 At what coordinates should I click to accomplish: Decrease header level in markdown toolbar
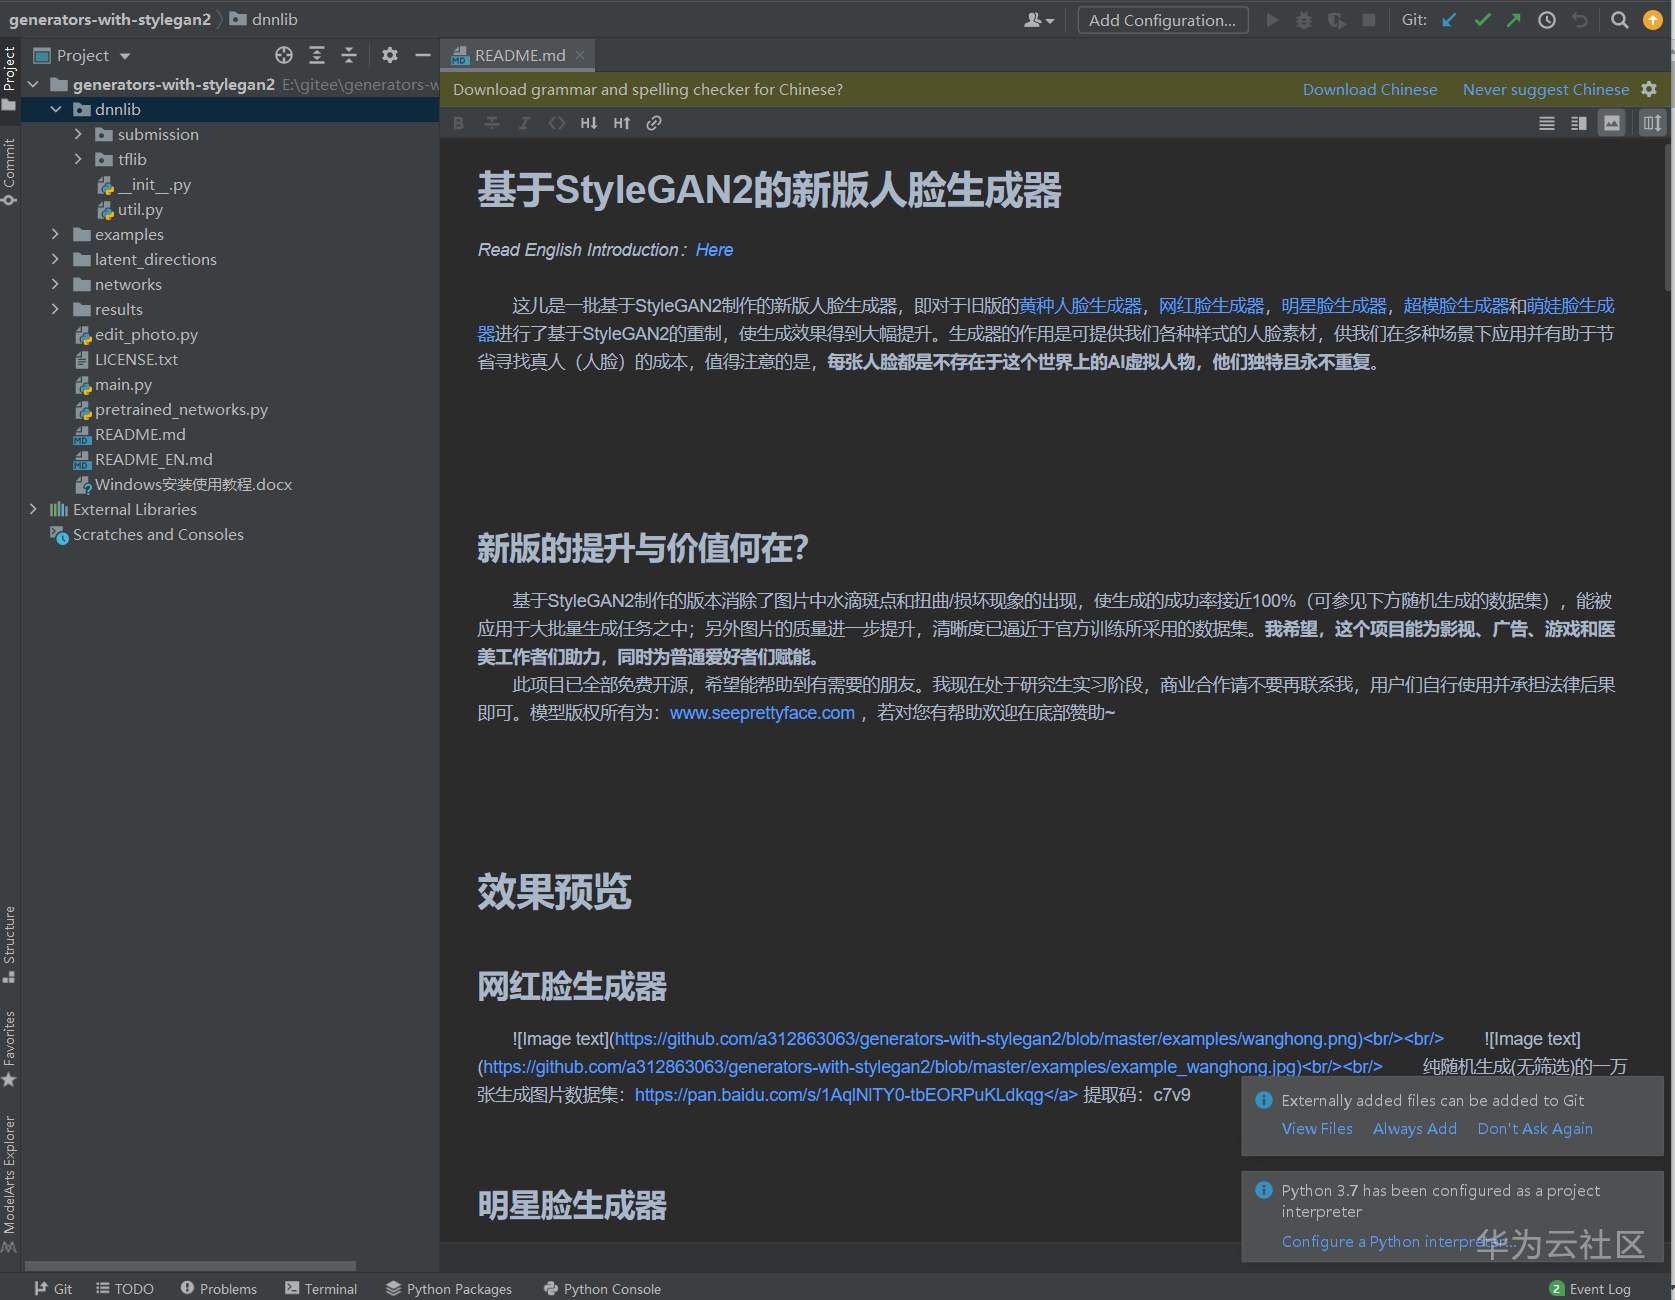[x=589, y=123]
